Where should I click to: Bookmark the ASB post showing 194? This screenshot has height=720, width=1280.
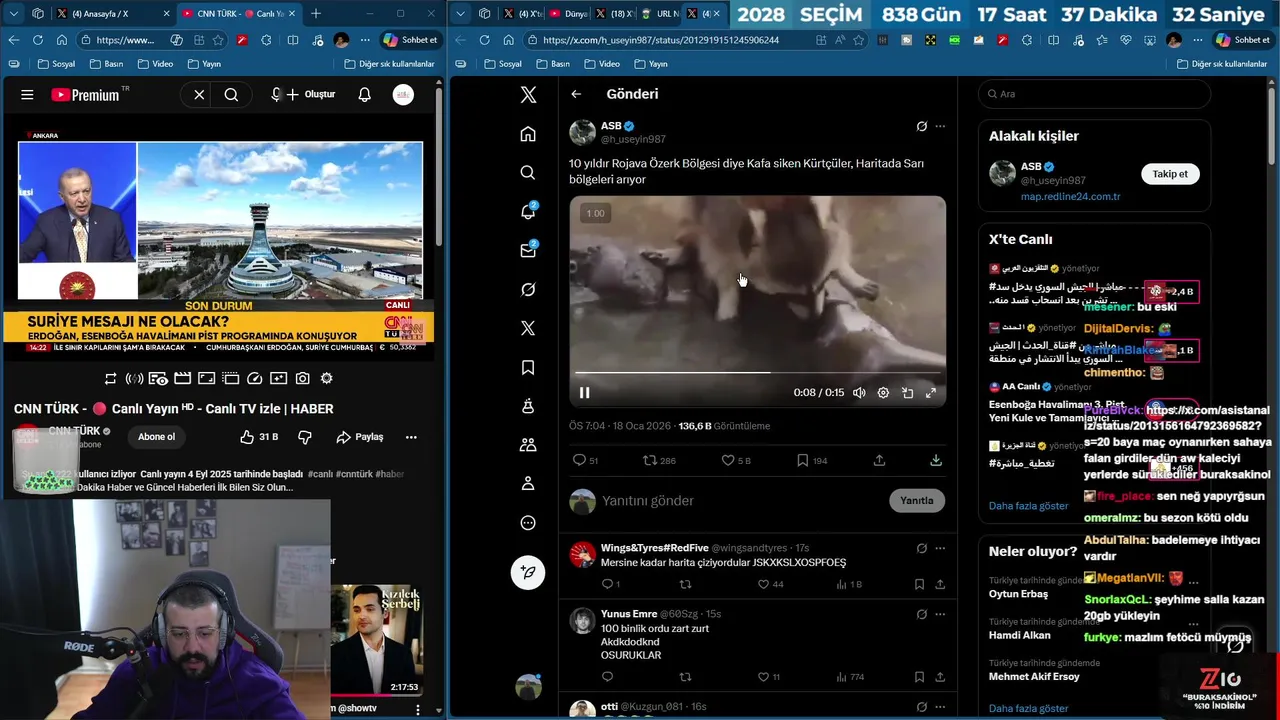(812, 460)
